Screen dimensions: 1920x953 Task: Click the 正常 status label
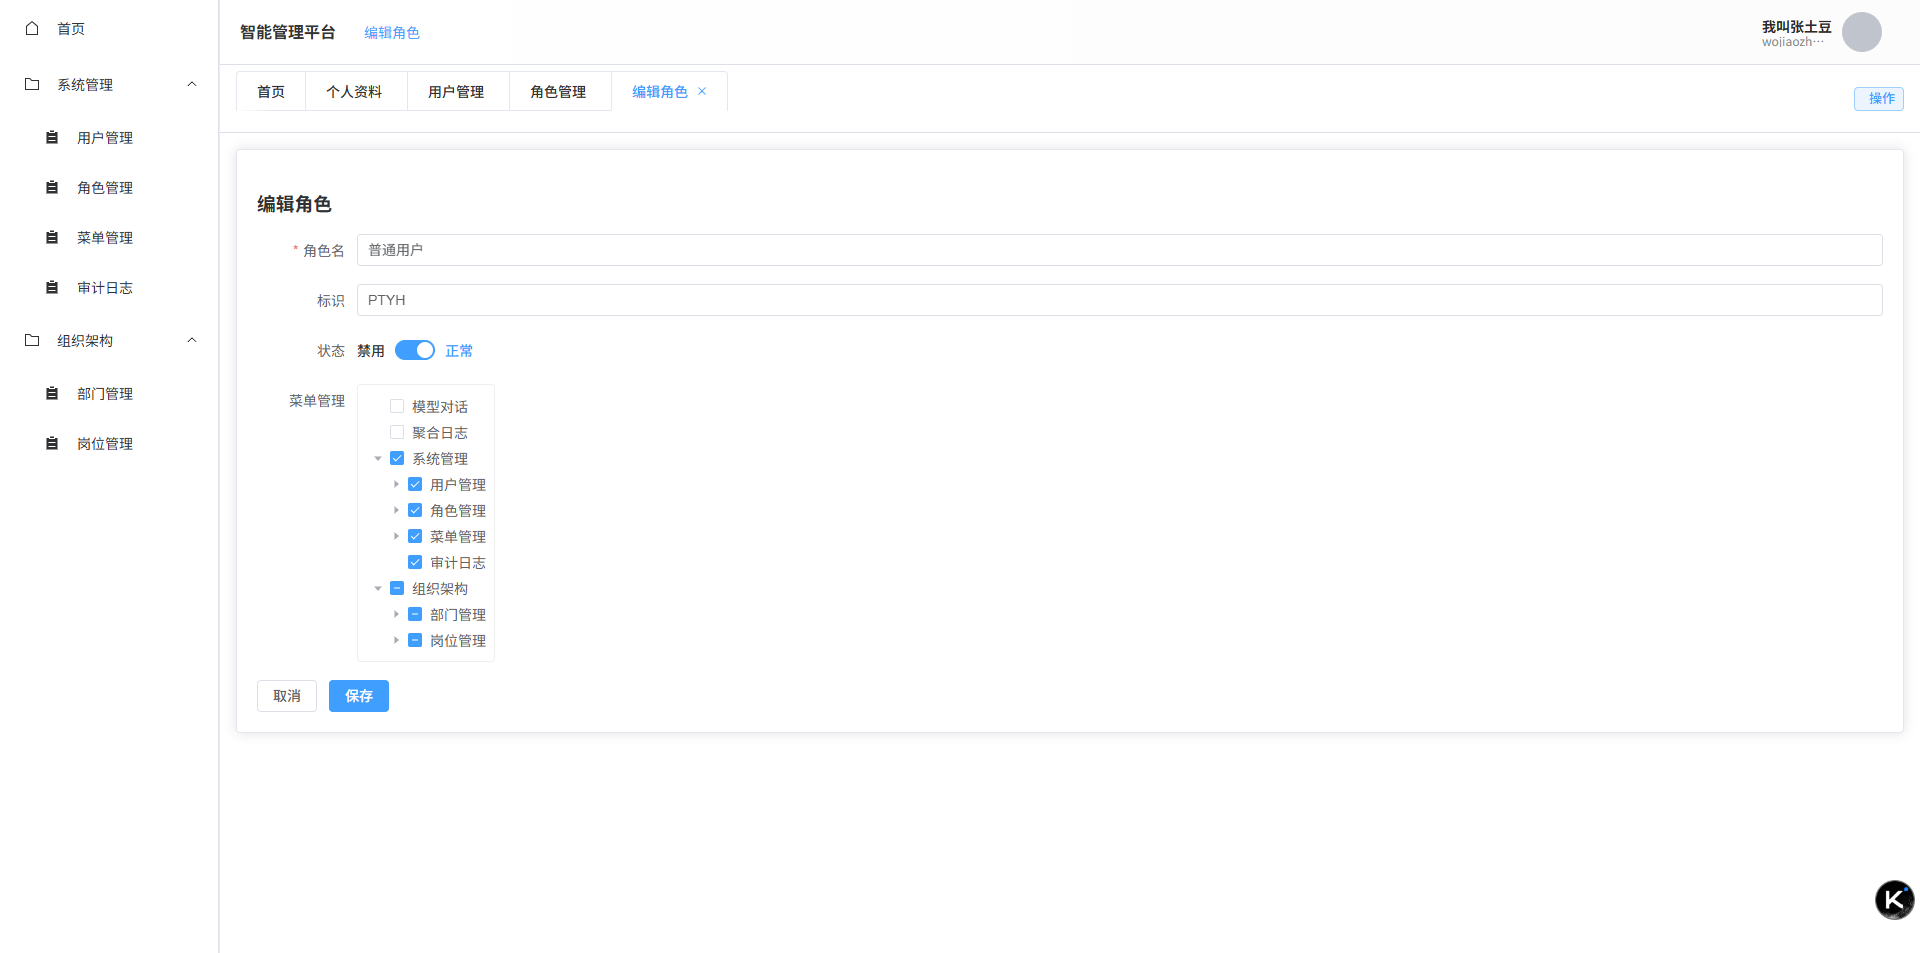coord(459,350)
